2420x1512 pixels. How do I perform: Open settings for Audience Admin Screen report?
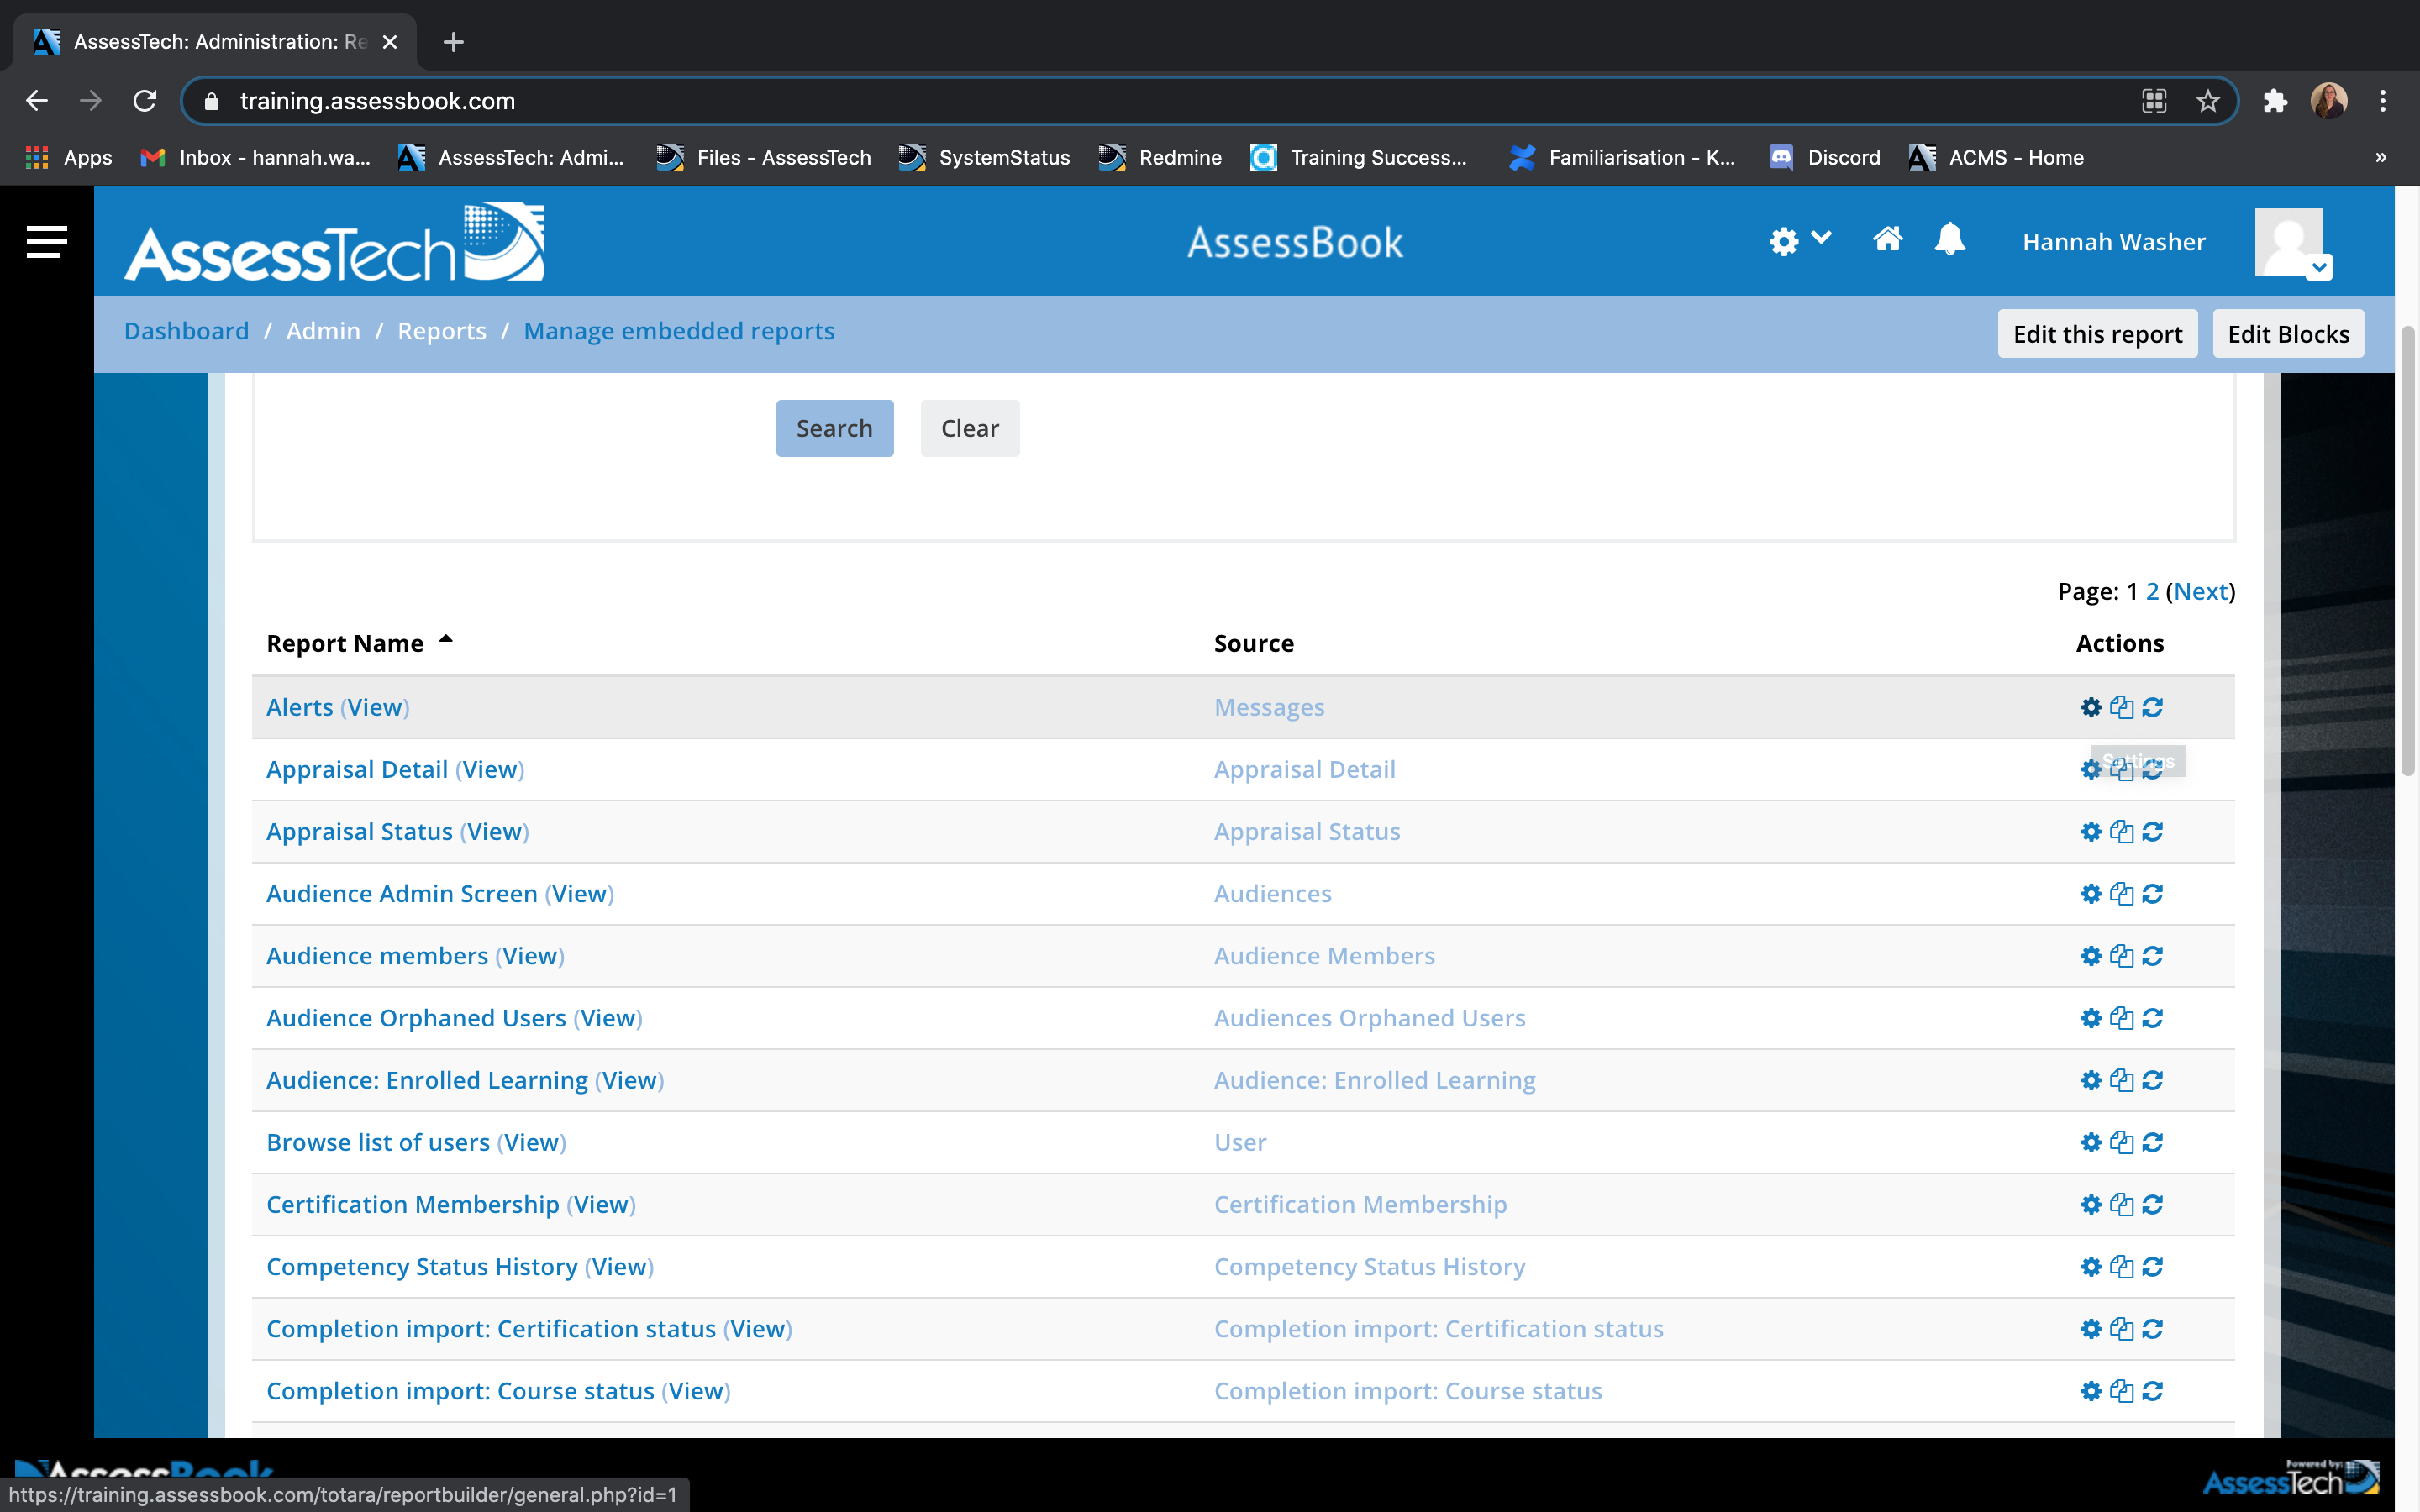pyautogui.click(x=2091, y=893)
